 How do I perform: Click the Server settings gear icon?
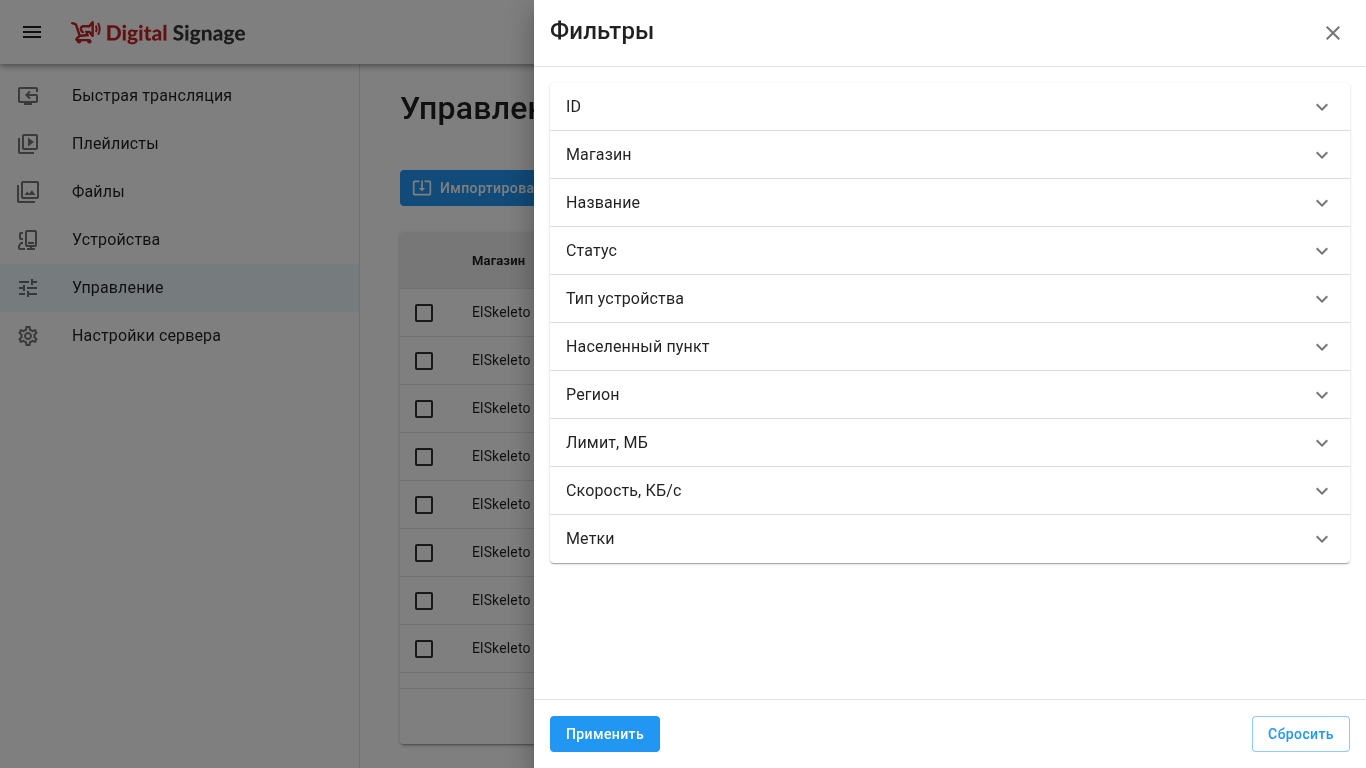point(28,336)
